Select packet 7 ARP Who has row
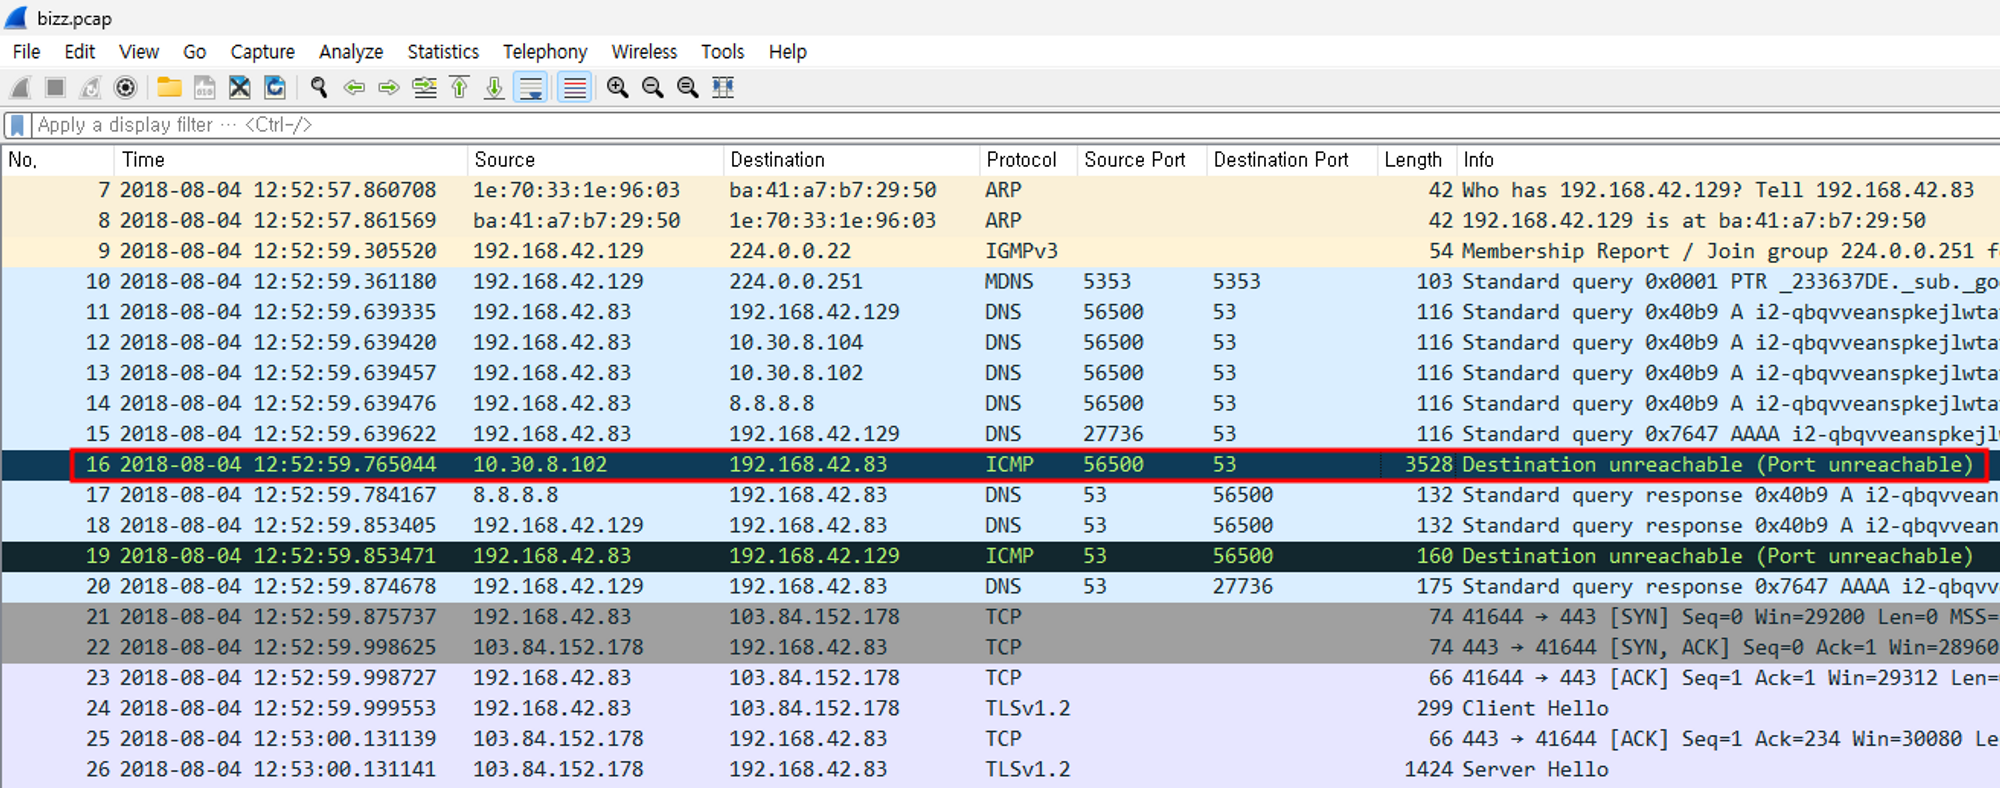The height and width of the screenshot is (788, 2000). (x=1000, y=190)
